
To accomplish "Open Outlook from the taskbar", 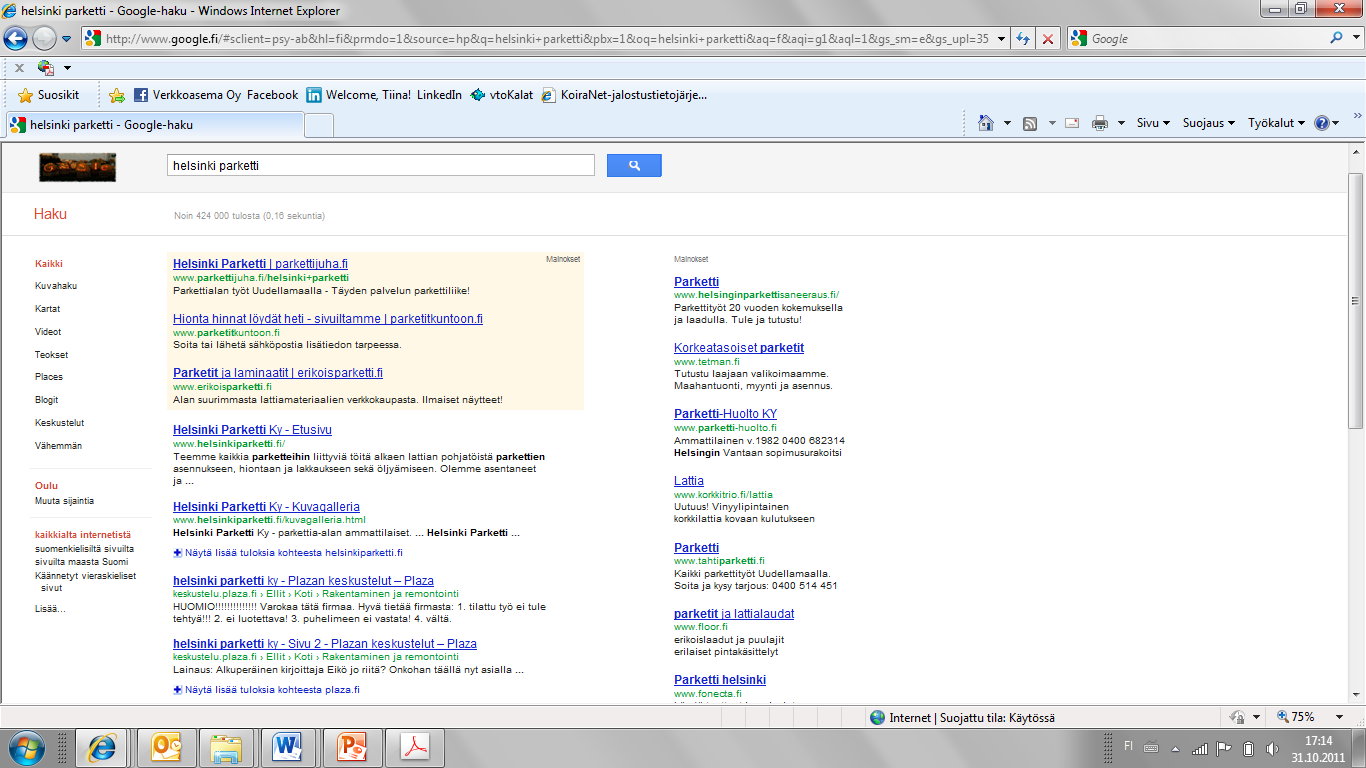I will [x=165, y=748].
